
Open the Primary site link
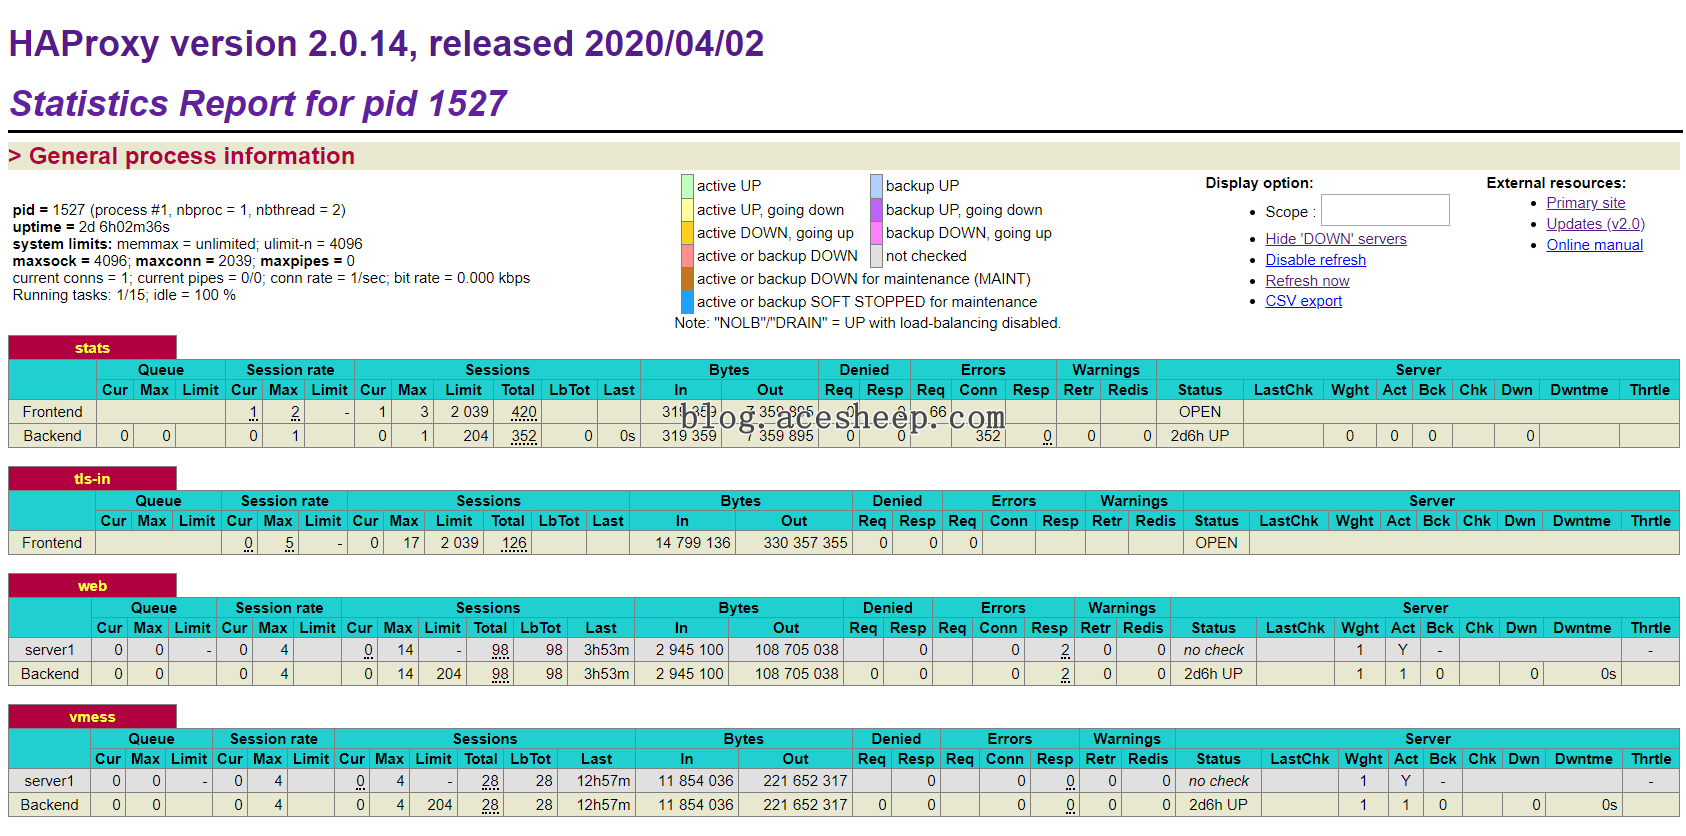1585,203
